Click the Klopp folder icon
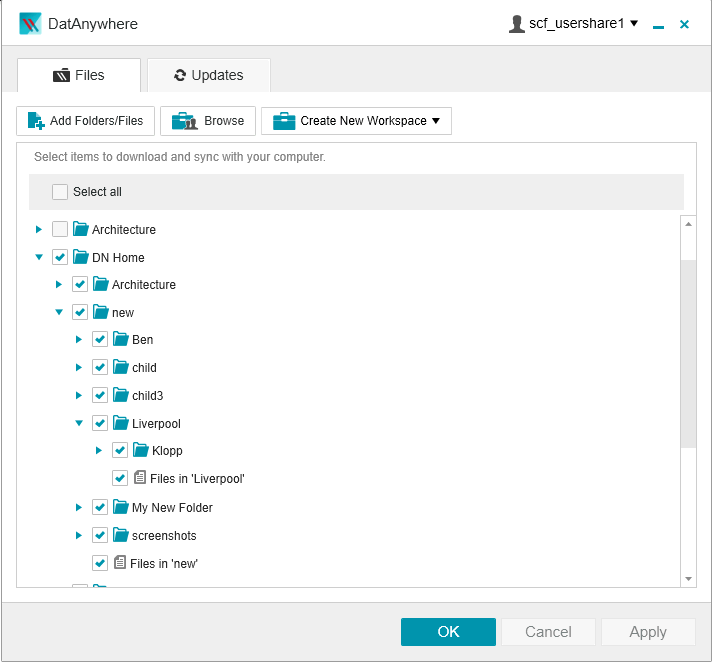 pyautogui.click(x=141, y=450)
